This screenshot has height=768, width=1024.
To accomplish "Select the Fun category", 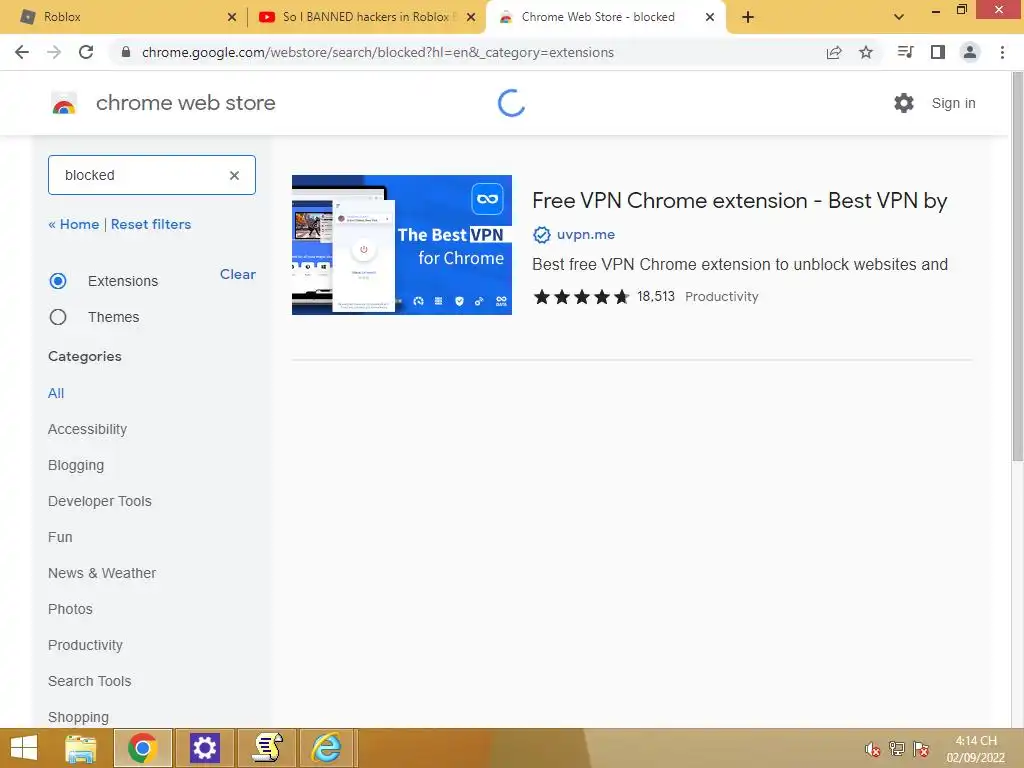I will pos(60,537).
